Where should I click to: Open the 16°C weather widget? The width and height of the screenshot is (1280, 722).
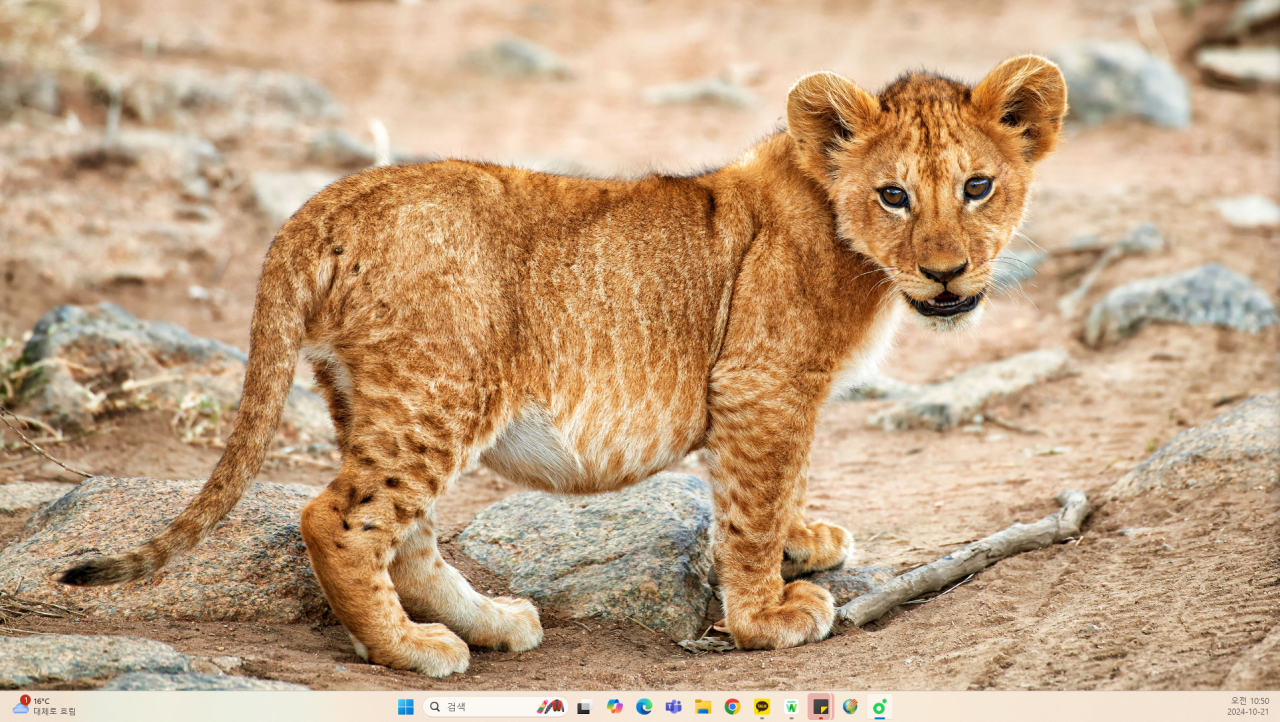click(x=45, y=707)
